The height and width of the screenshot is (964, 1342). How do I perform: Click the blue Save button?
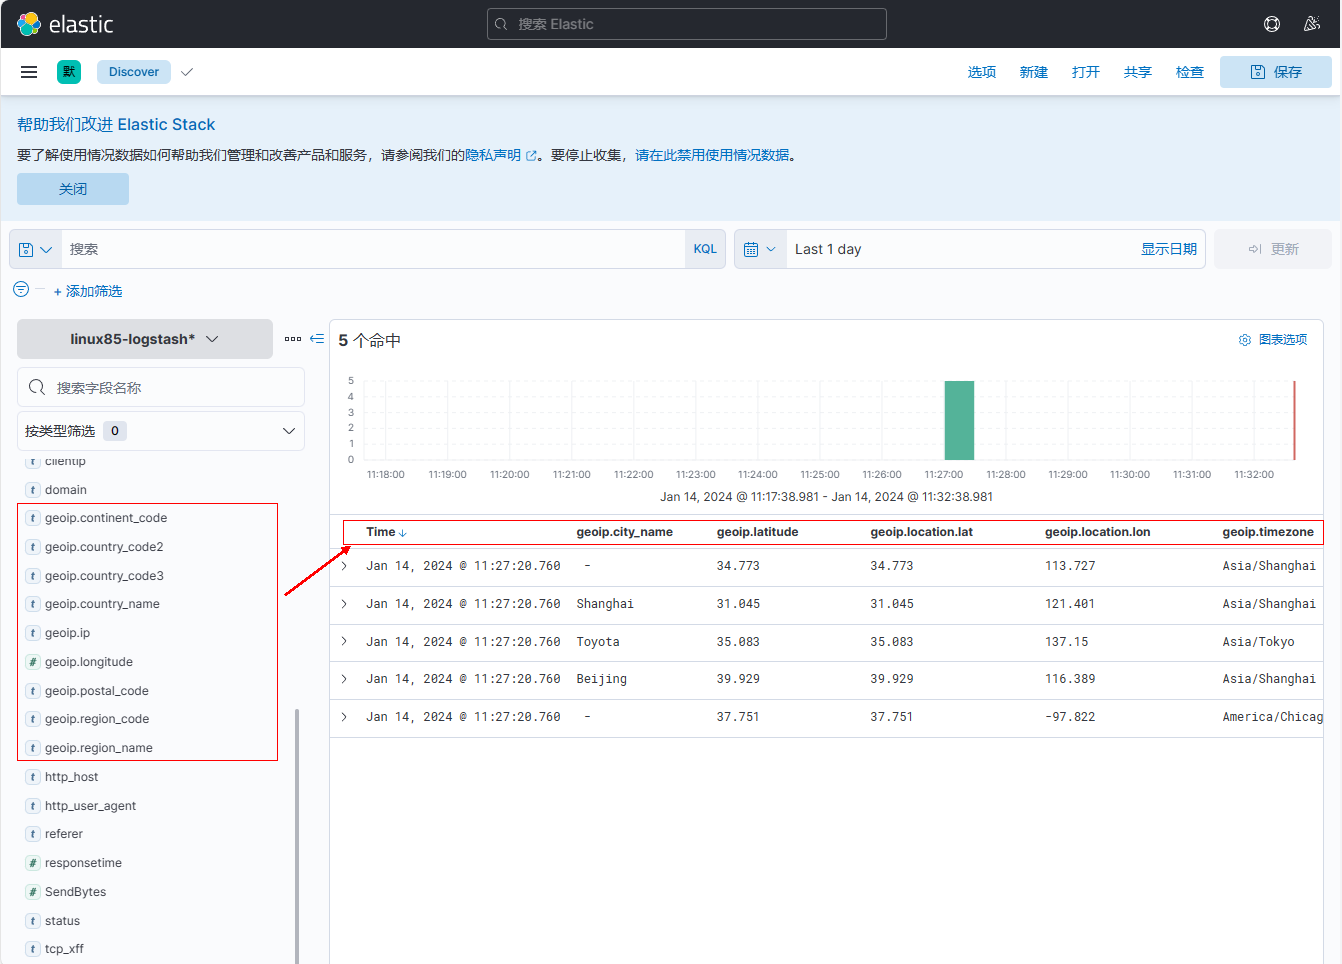tap(1275, 72)
